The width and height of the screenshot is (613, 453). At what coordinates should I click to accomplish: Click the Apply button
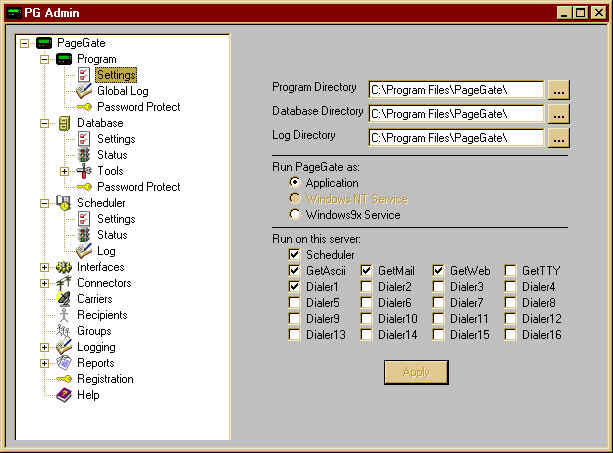(x=416, y=372)
